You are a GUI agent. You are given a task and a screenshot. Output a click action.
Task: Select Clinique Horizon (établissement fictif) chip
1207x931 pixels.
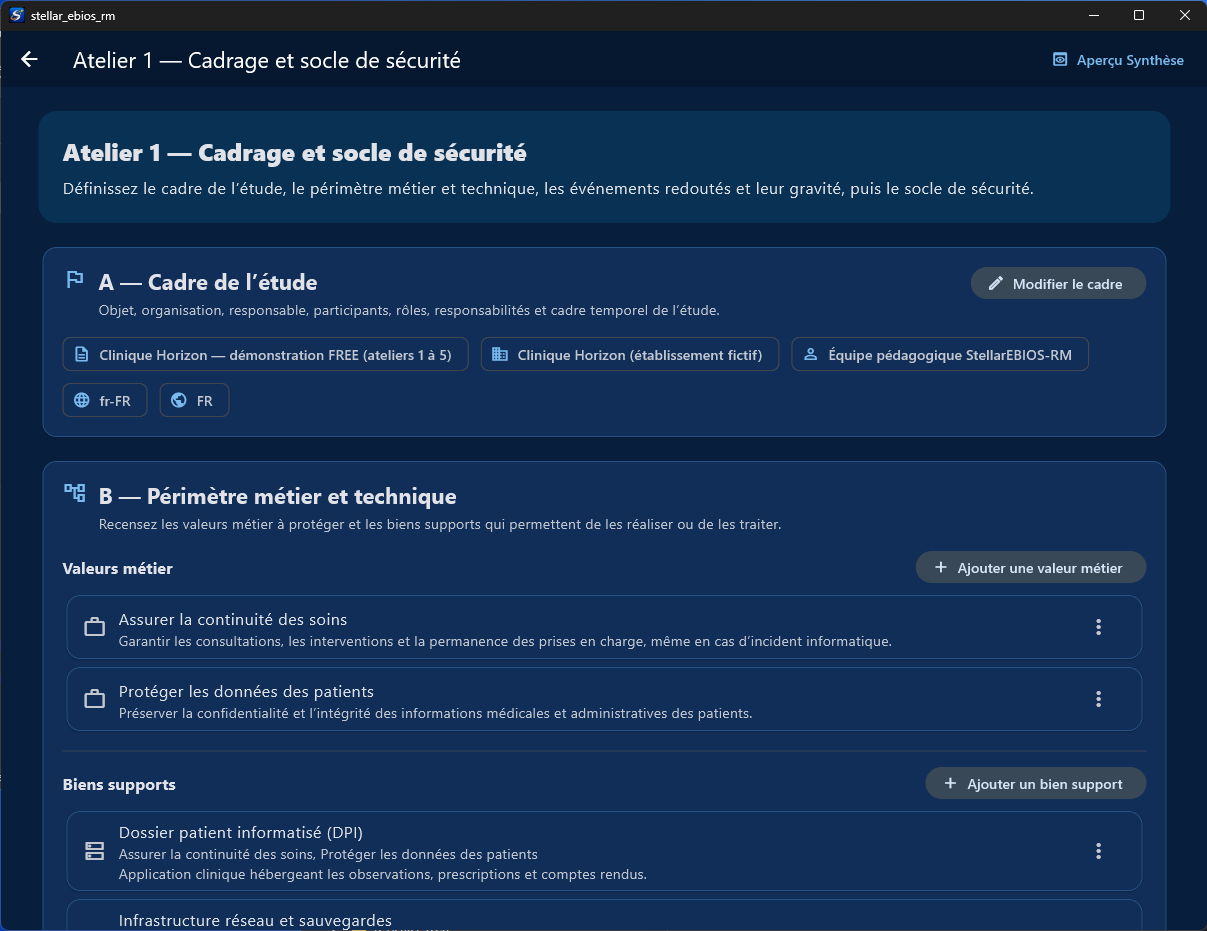[630, 355]
